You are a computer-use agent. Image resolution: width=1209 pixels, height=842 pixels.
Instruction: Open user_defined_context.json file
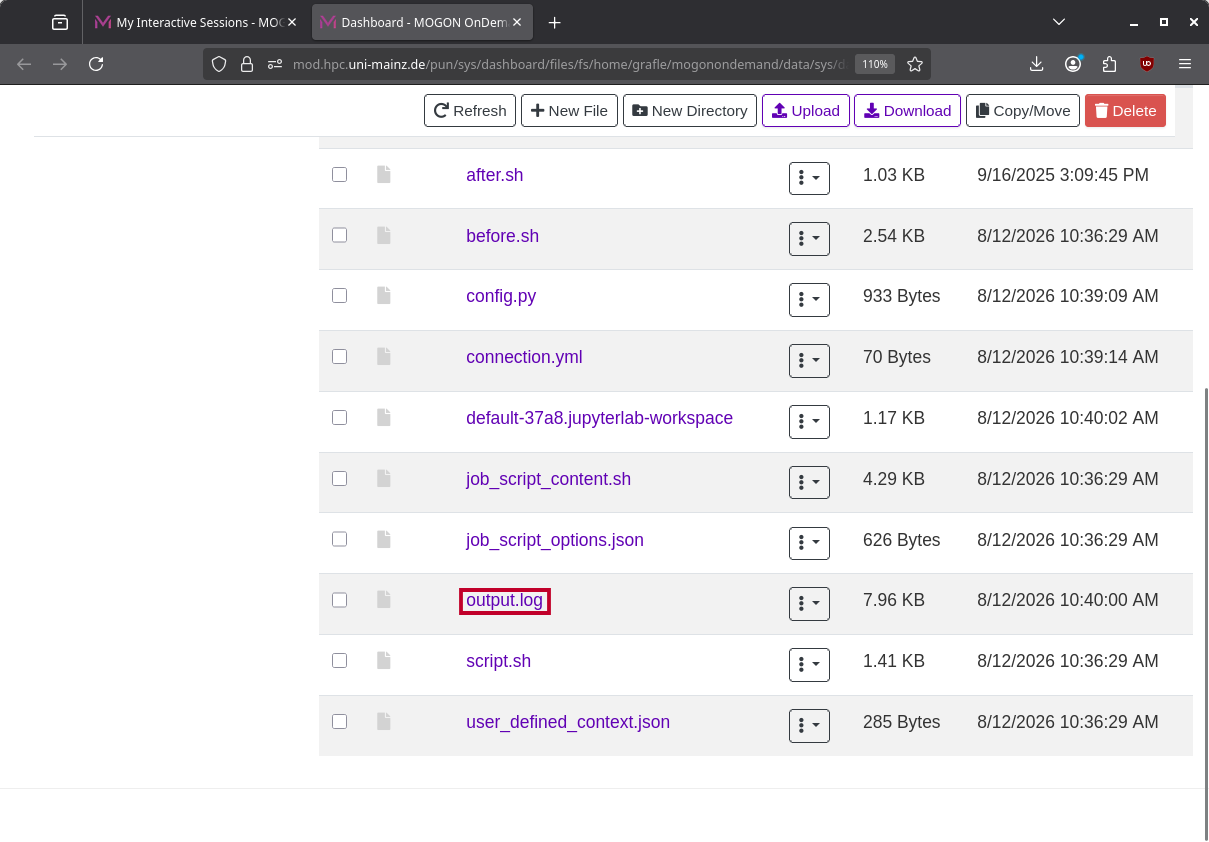click(x=568, y=722)
